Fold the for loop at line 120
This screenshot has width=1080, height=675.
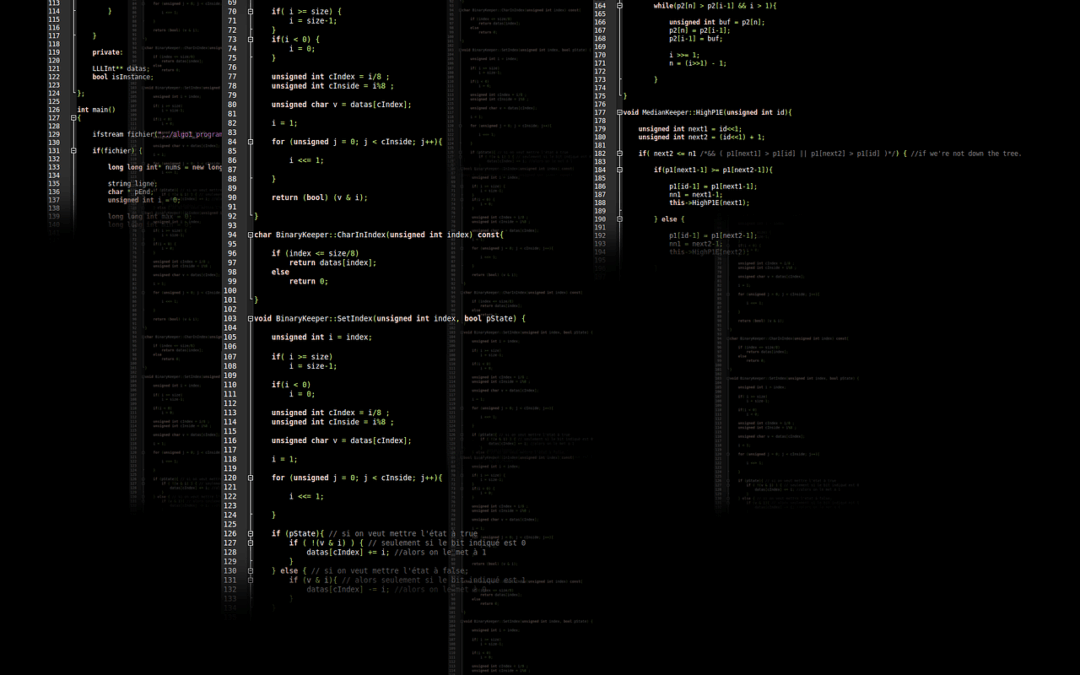pos(250,477)
